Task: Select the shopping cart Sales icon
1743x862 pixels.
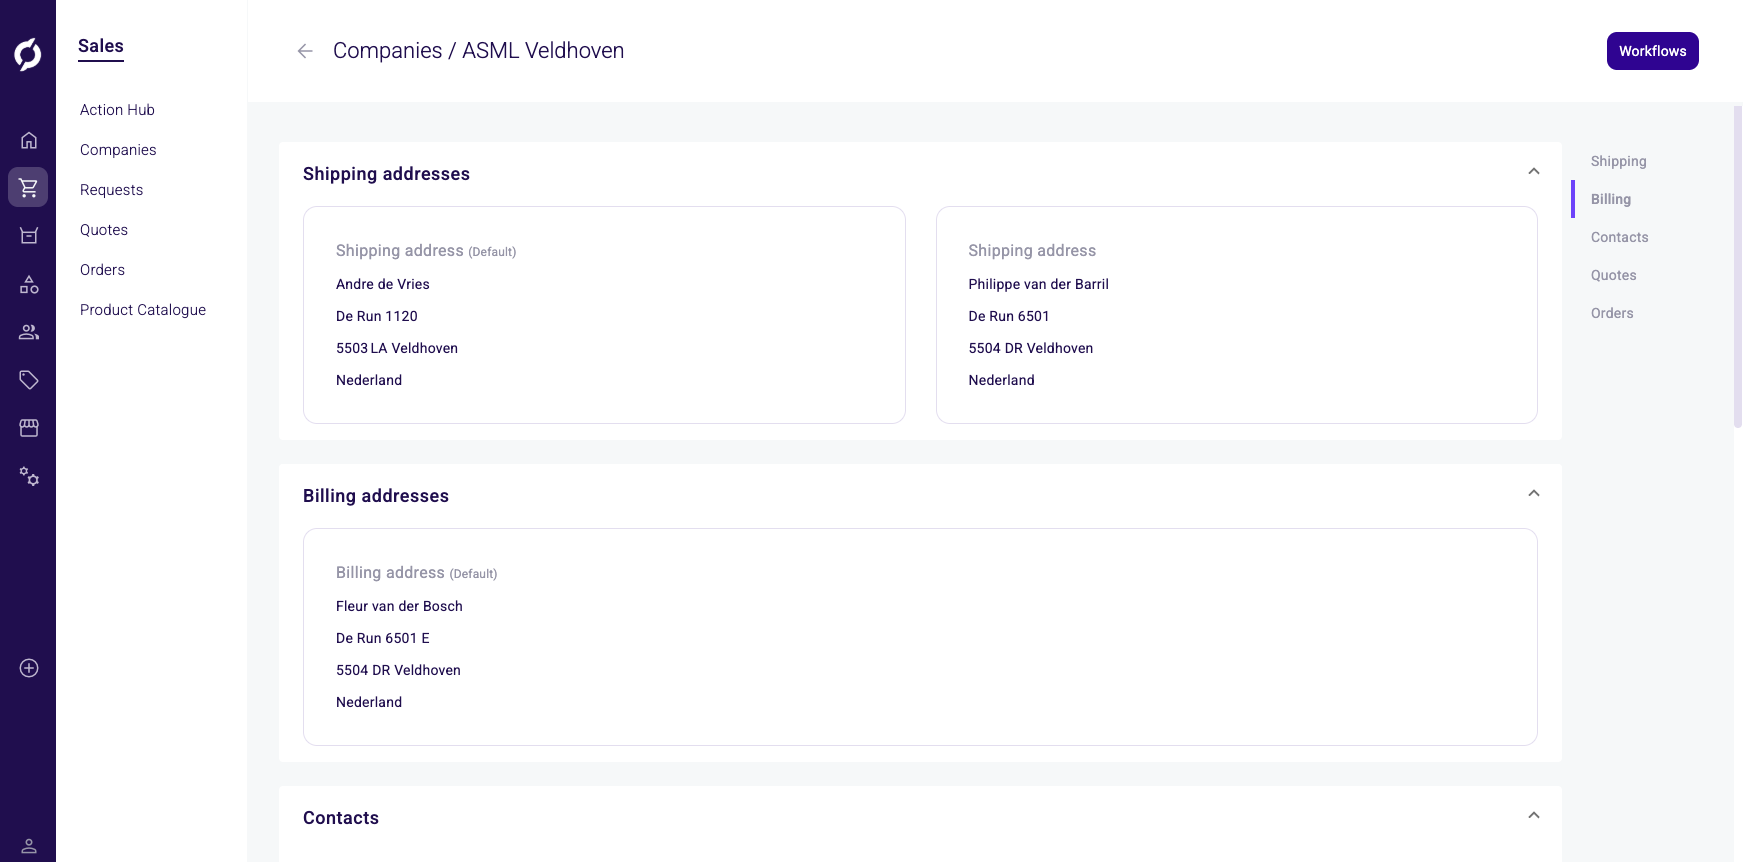Action: [x=28, y=187]
